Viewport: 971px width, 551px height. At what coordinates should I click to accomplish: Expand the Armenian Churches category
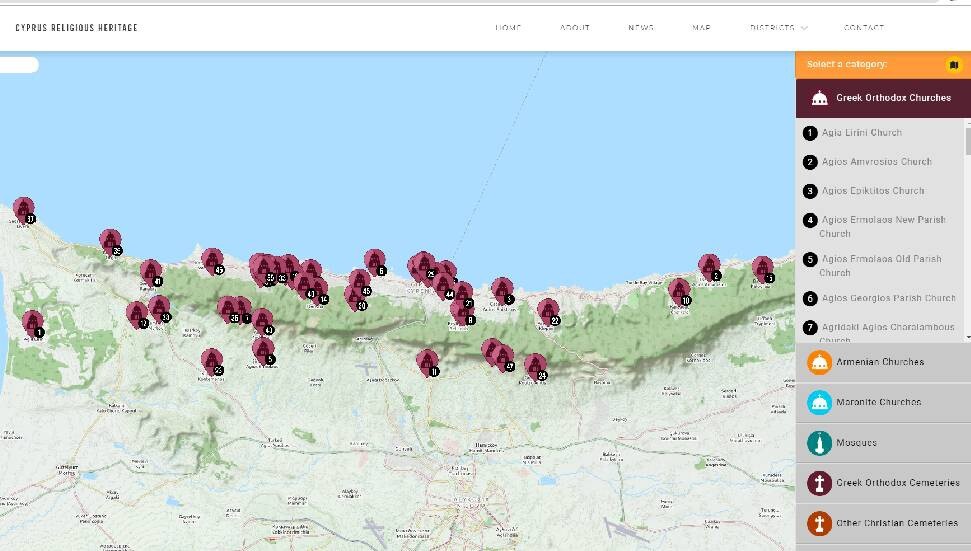883,362
